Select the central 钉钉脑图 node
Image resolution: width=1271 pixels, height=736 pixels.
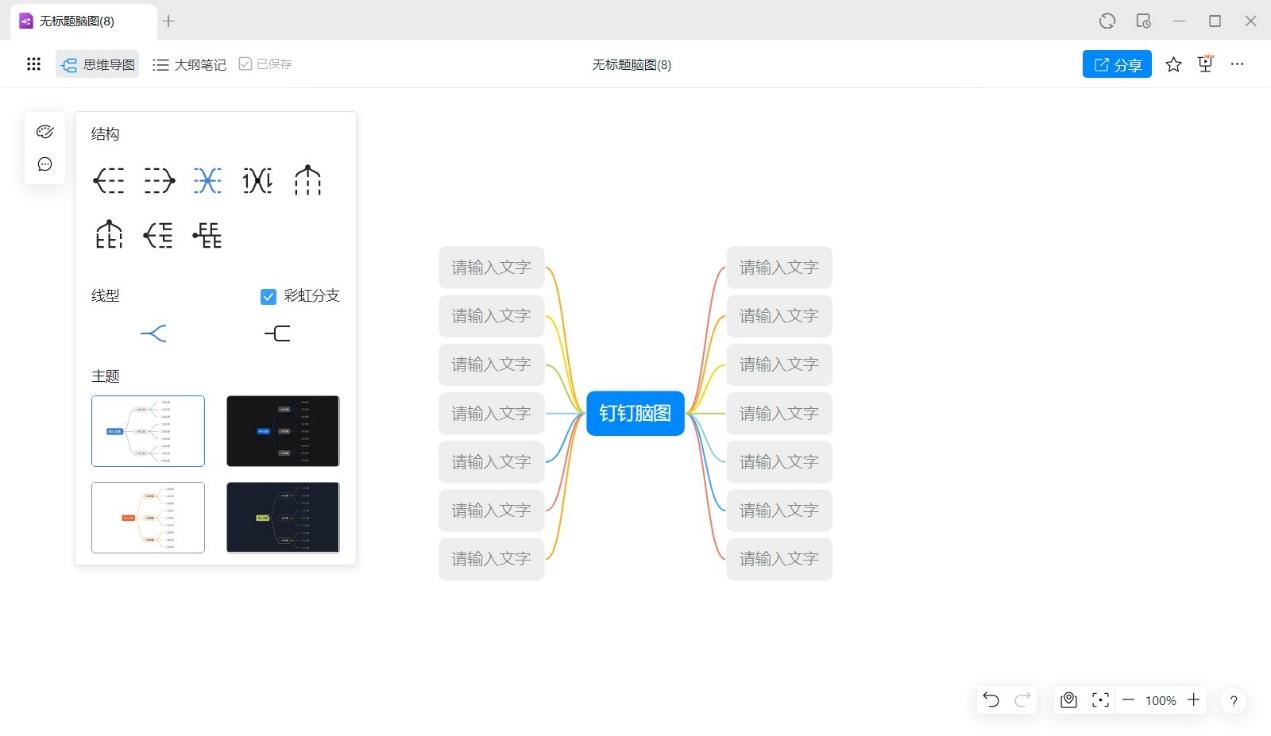[x=635, y=413]
